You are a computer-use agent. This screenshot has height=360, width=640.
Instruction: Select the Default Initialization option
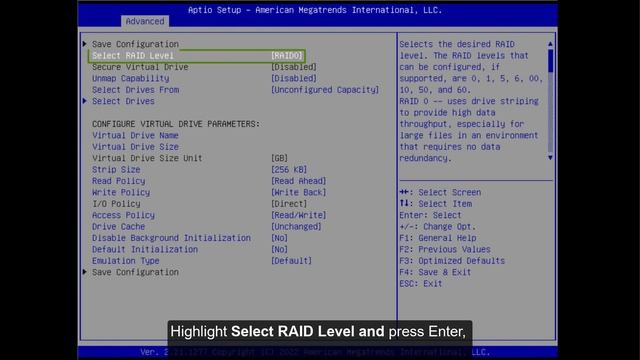145,250
